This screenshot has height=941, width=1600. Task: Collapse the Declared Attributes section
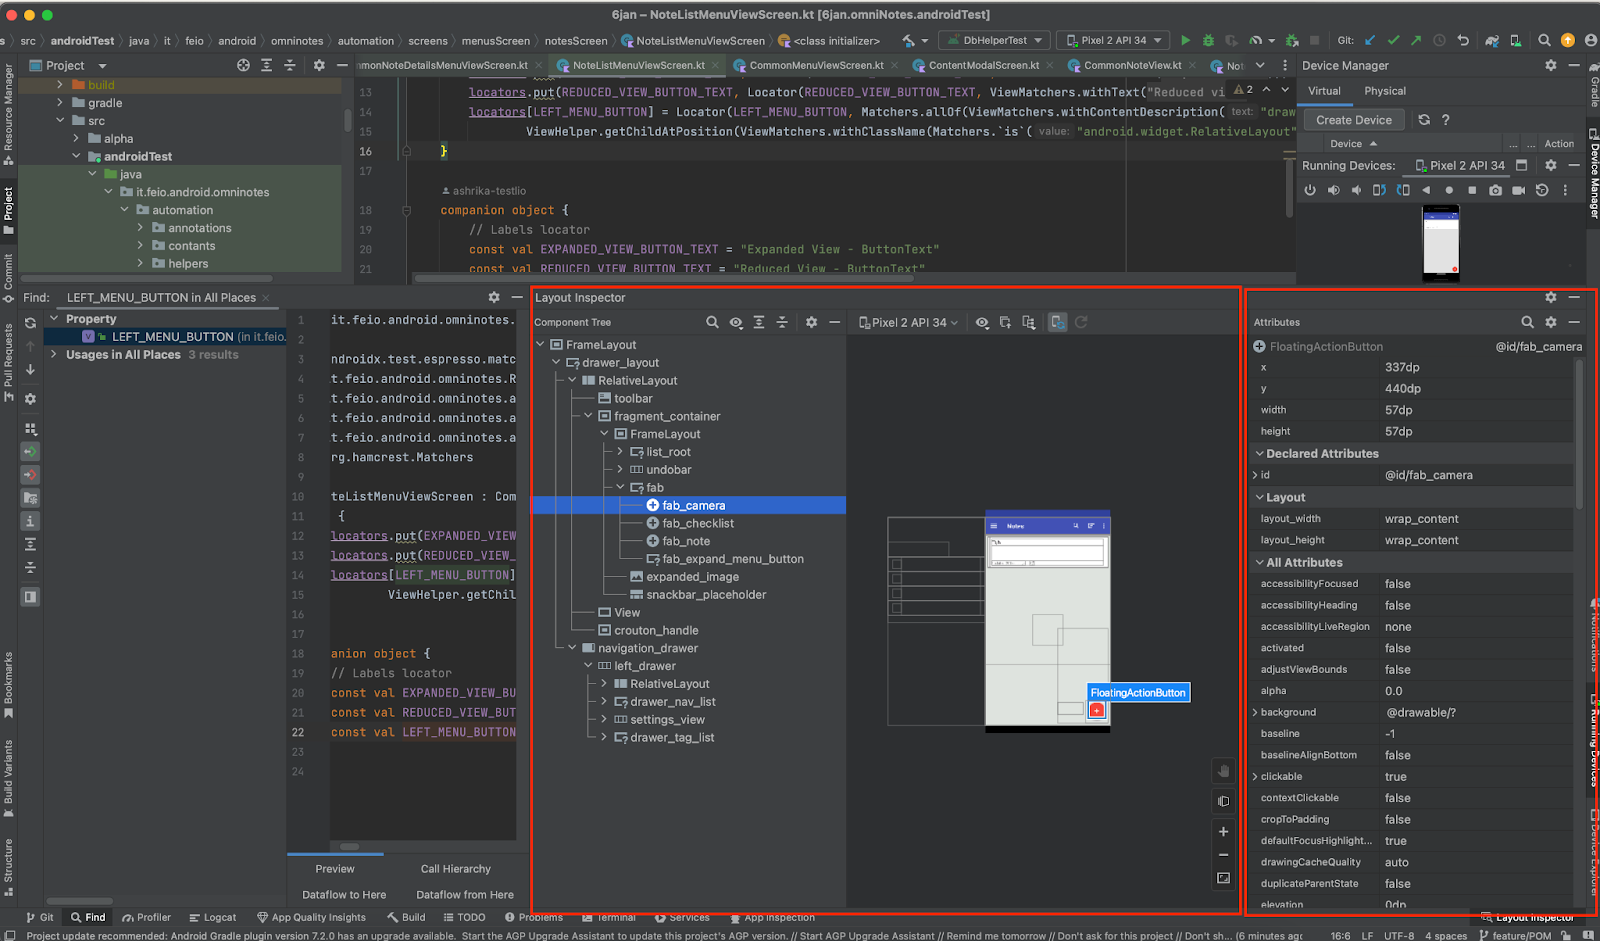click(x=1260, y=454)
